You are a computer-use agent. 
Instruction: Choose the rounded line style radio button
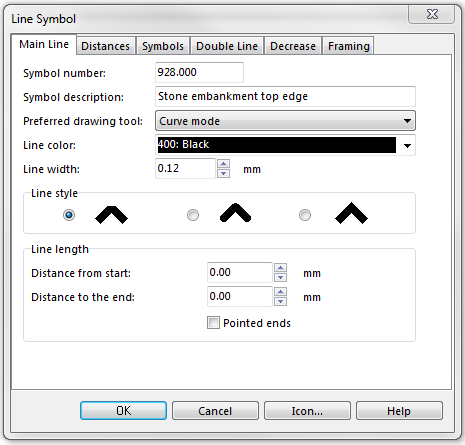[193, 215]
